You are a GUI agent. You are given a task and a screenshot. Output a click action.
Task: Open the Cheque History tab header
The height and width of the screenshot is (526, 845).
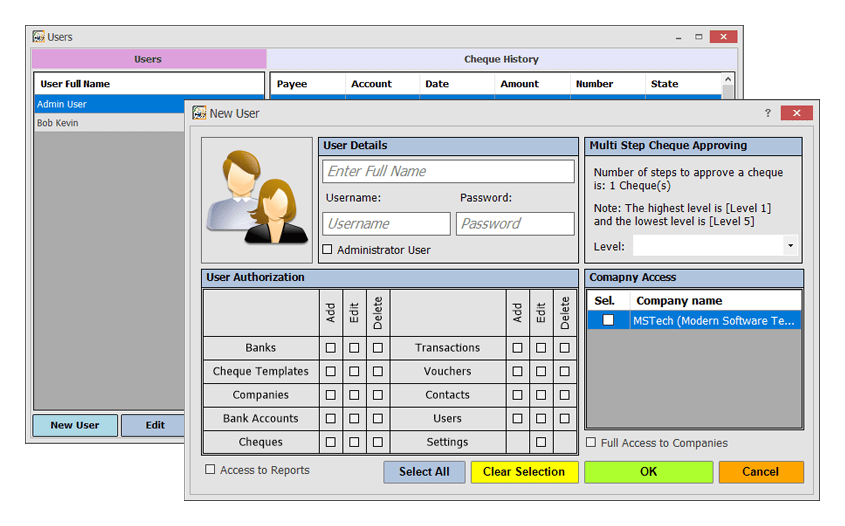[501, 59]
